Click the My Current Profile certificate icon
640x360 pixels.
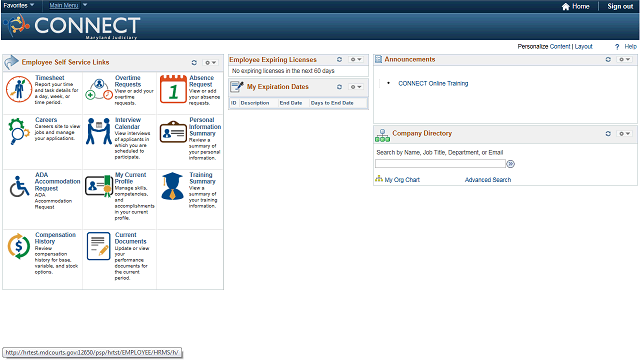pyautogui.click(x=99, y=186)
